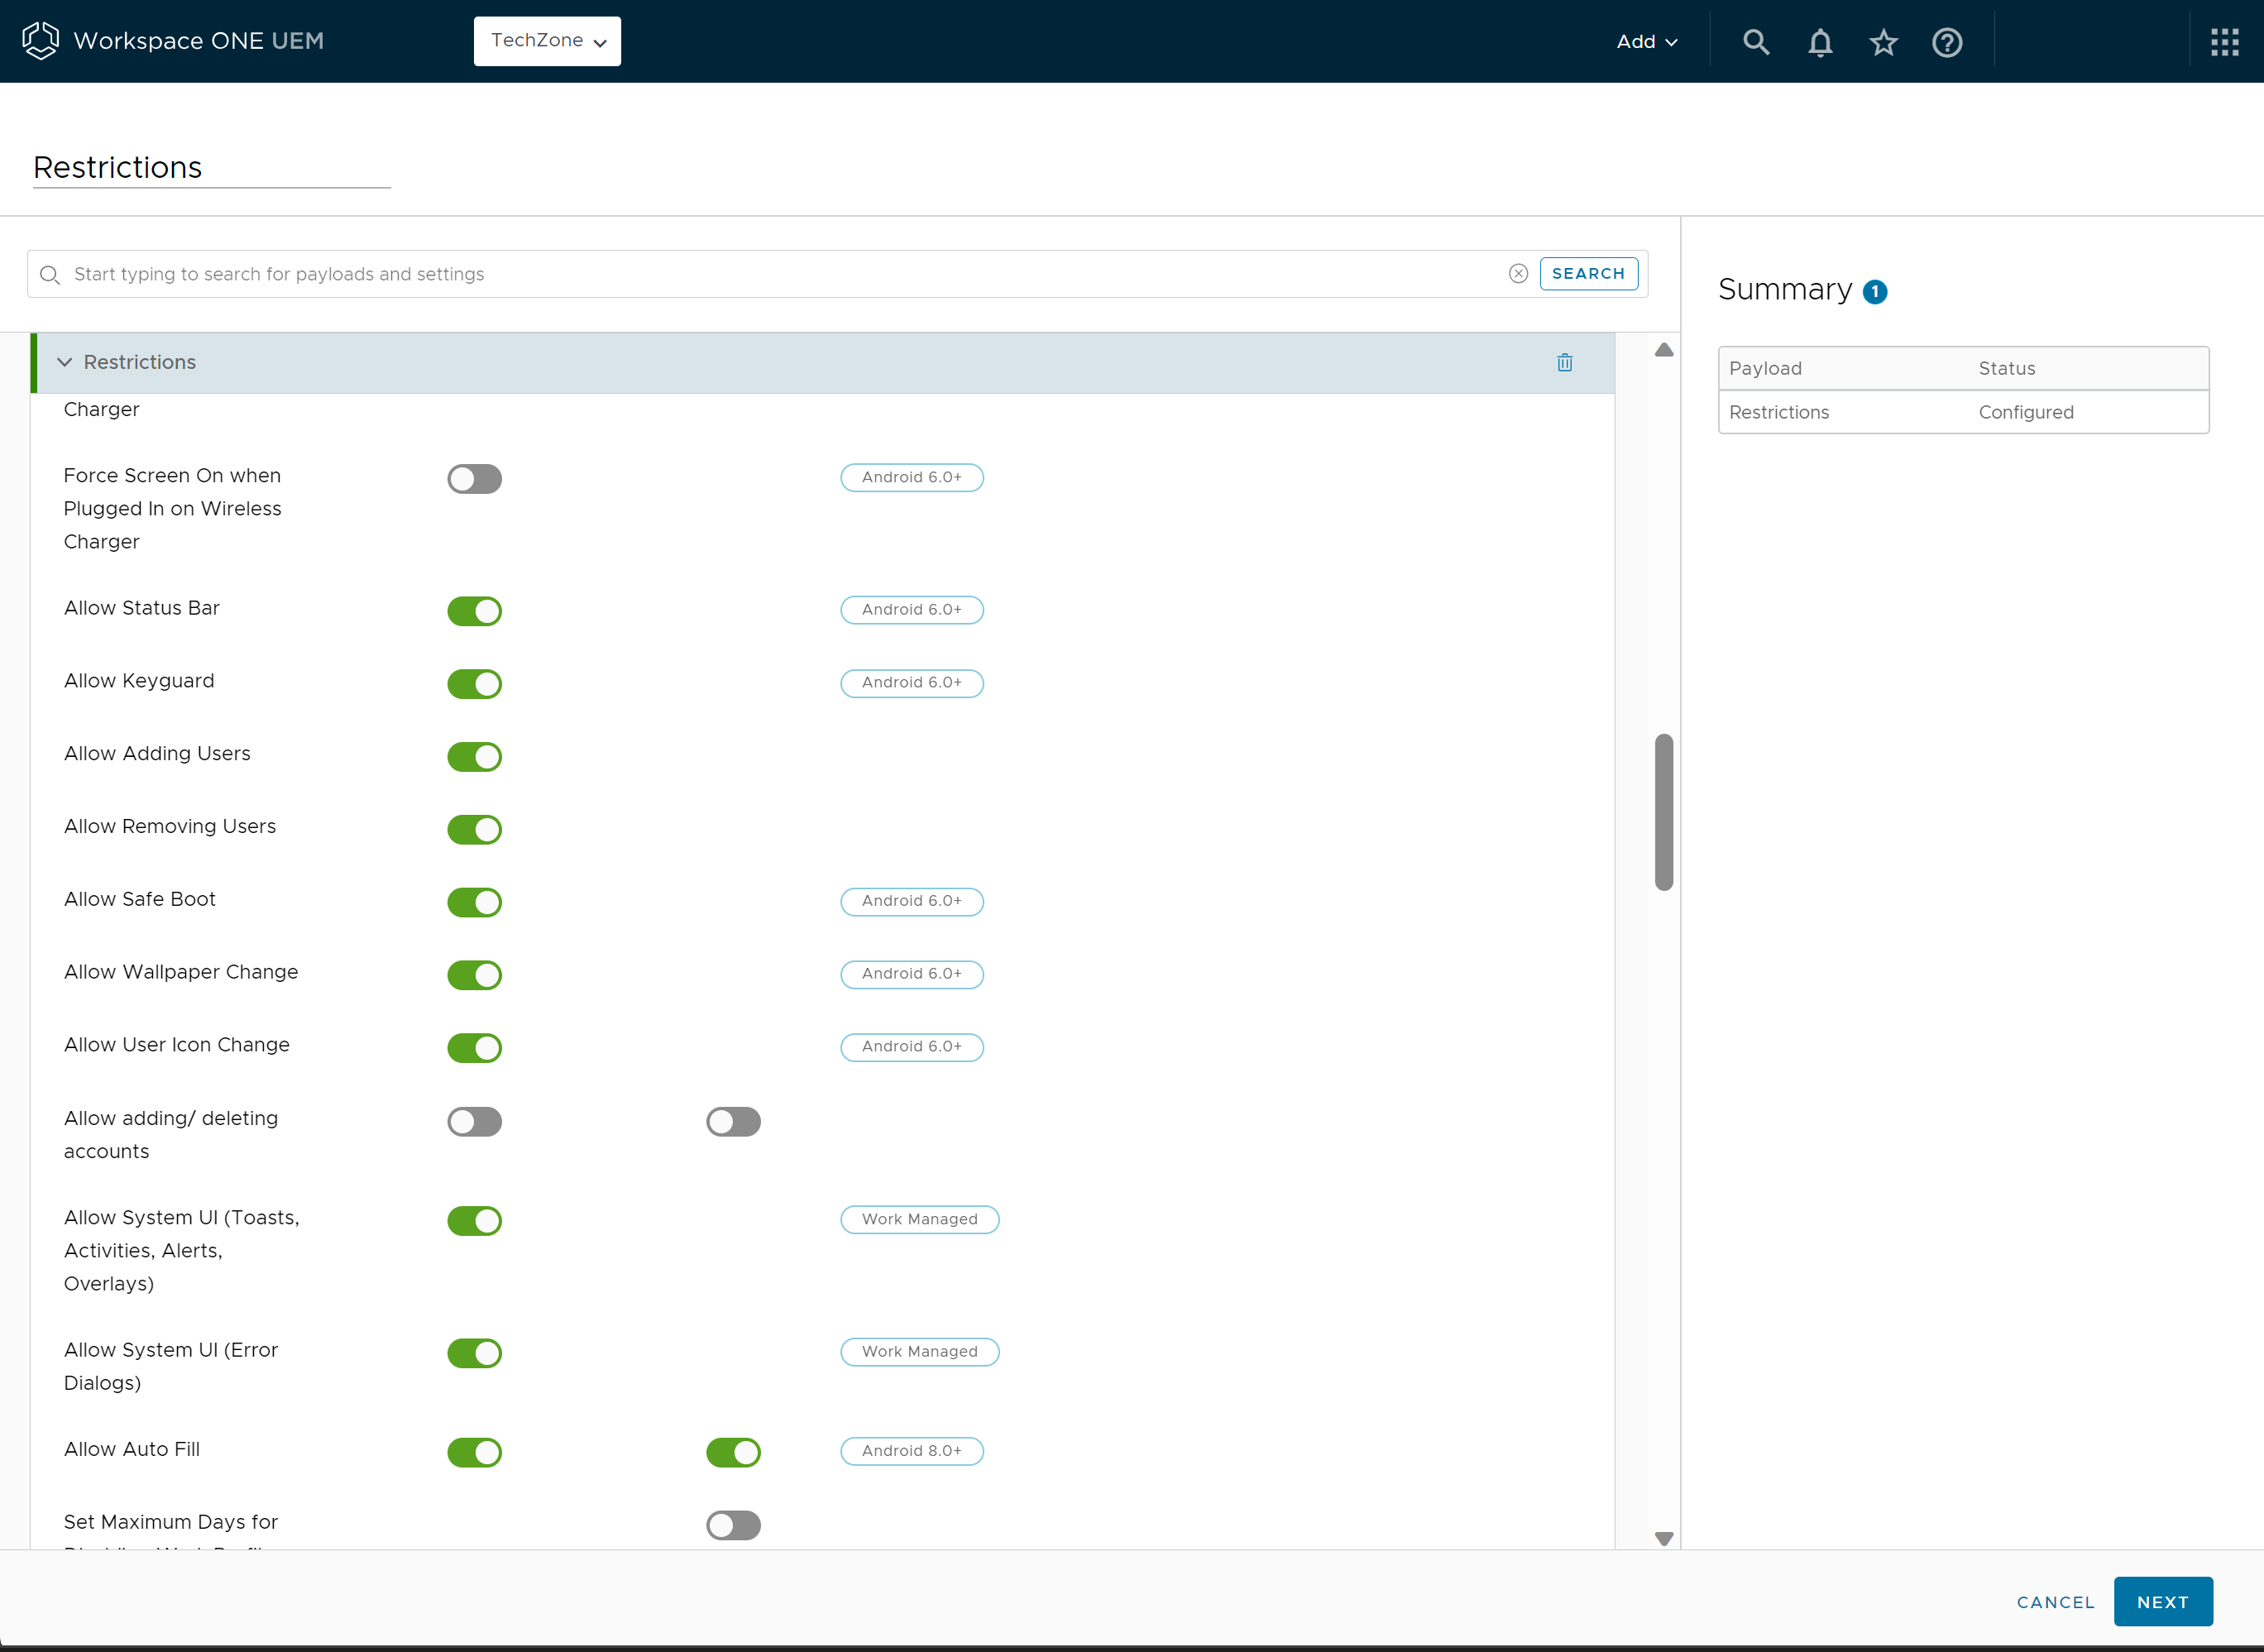This screenshot has height=1652, width=2264.
Task: Click the NEXT button
Action: coord(2163,1601)
